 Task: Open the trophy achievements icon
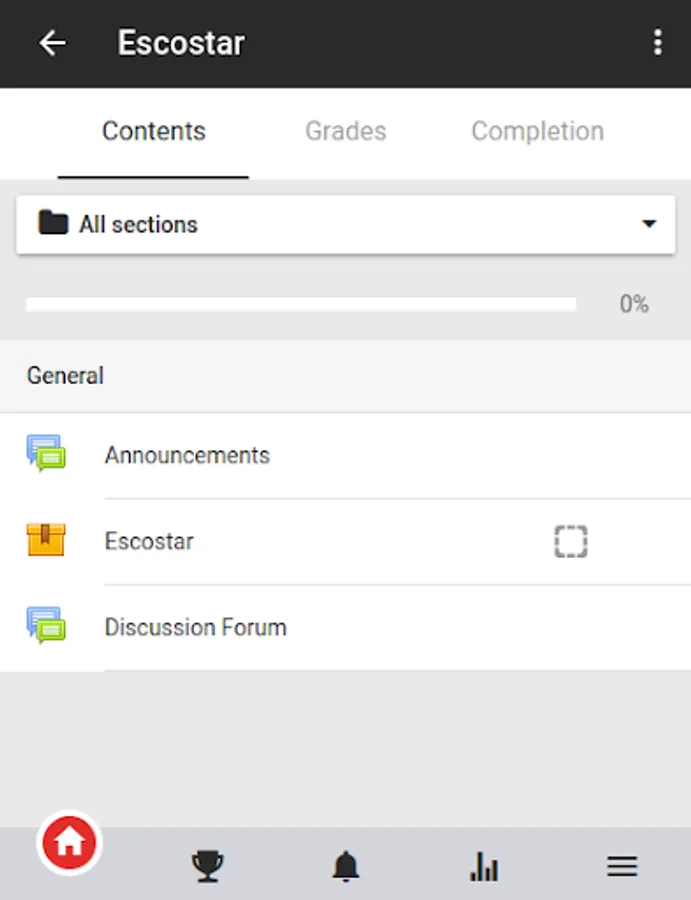[x=207, y=866]
